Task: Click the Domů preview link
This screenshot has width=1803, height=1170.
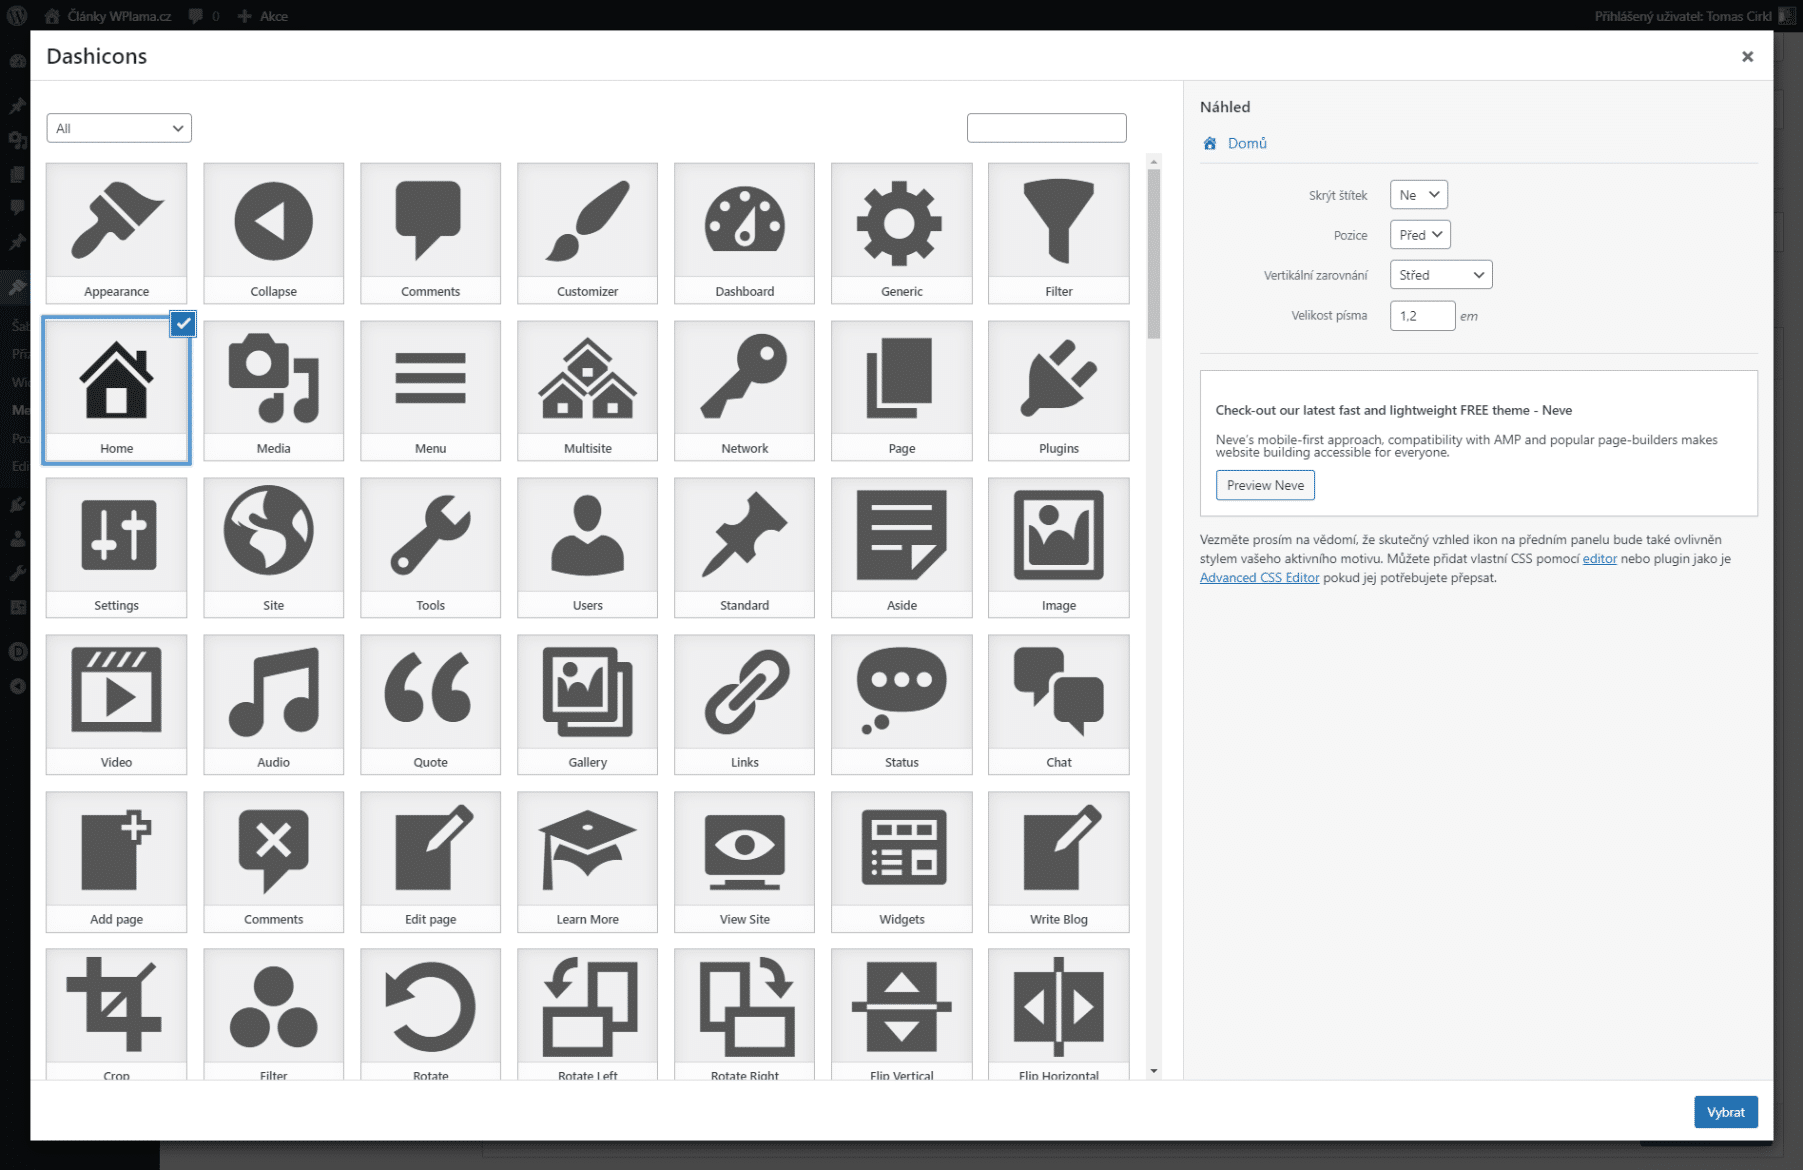Action: coord(1247,143)
